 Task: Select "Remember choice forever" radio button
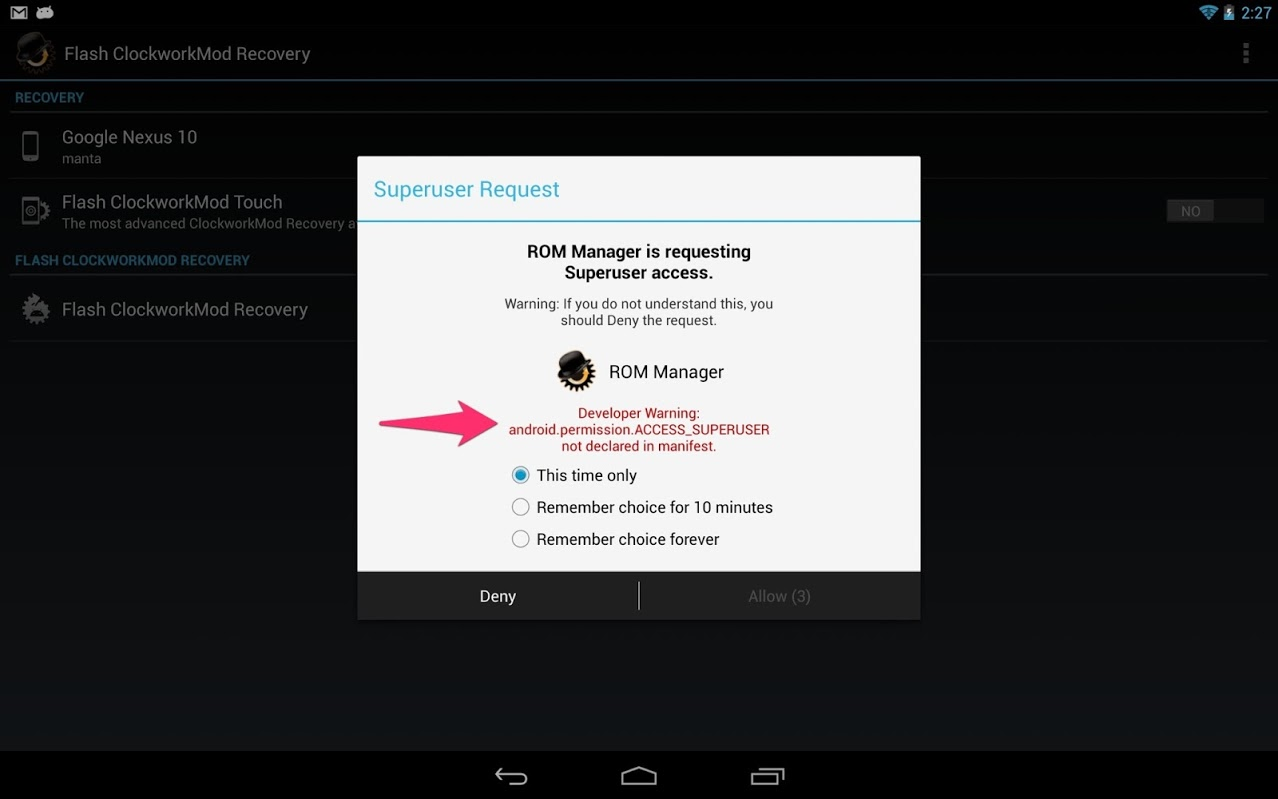(615, 539)
